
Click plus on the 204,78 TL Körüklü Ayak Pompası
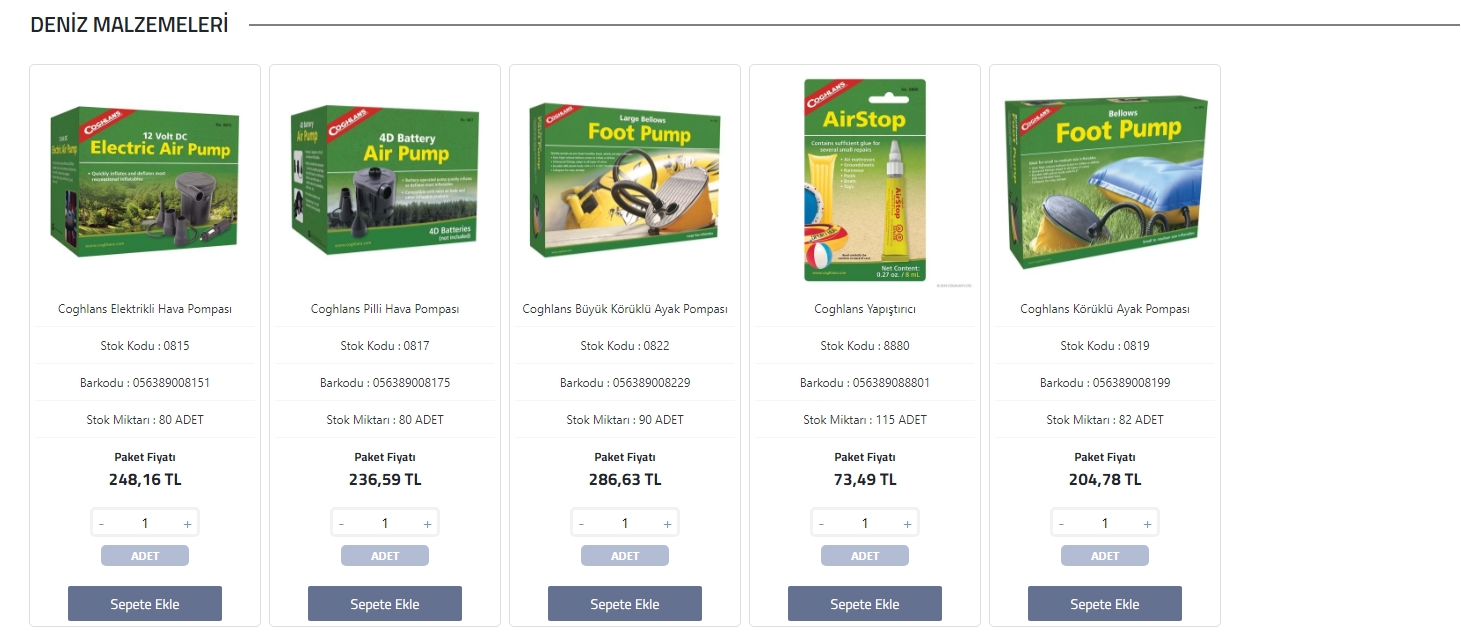pyautogui.click(x=1147, y=524)
